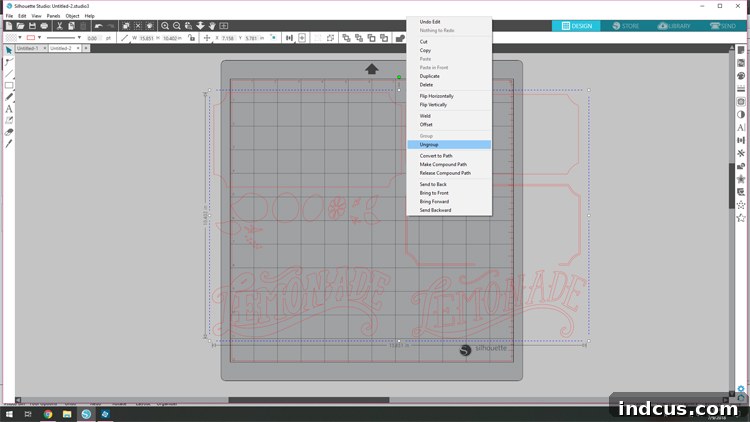Click the scissors Cut icon
This screenshot has height=422, width=750.
pos(59,26)
